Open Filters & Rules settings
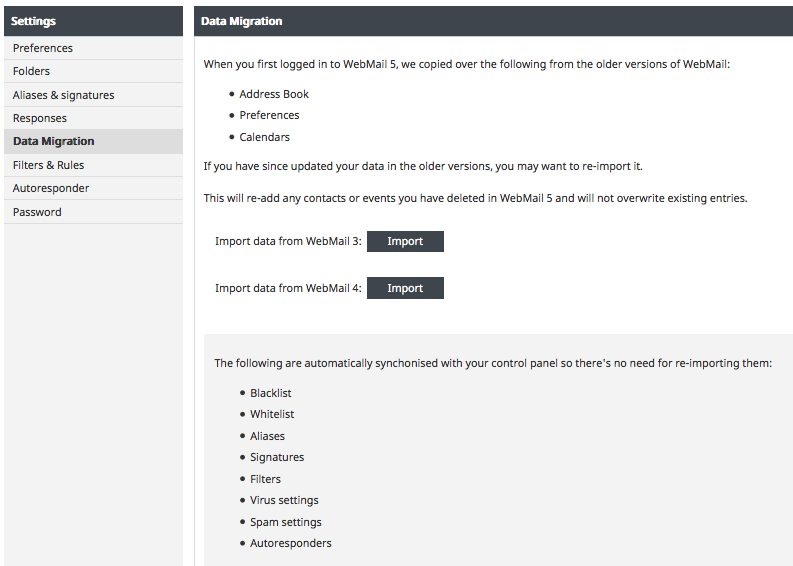This screenshot has width=793, height=566. 49,165
